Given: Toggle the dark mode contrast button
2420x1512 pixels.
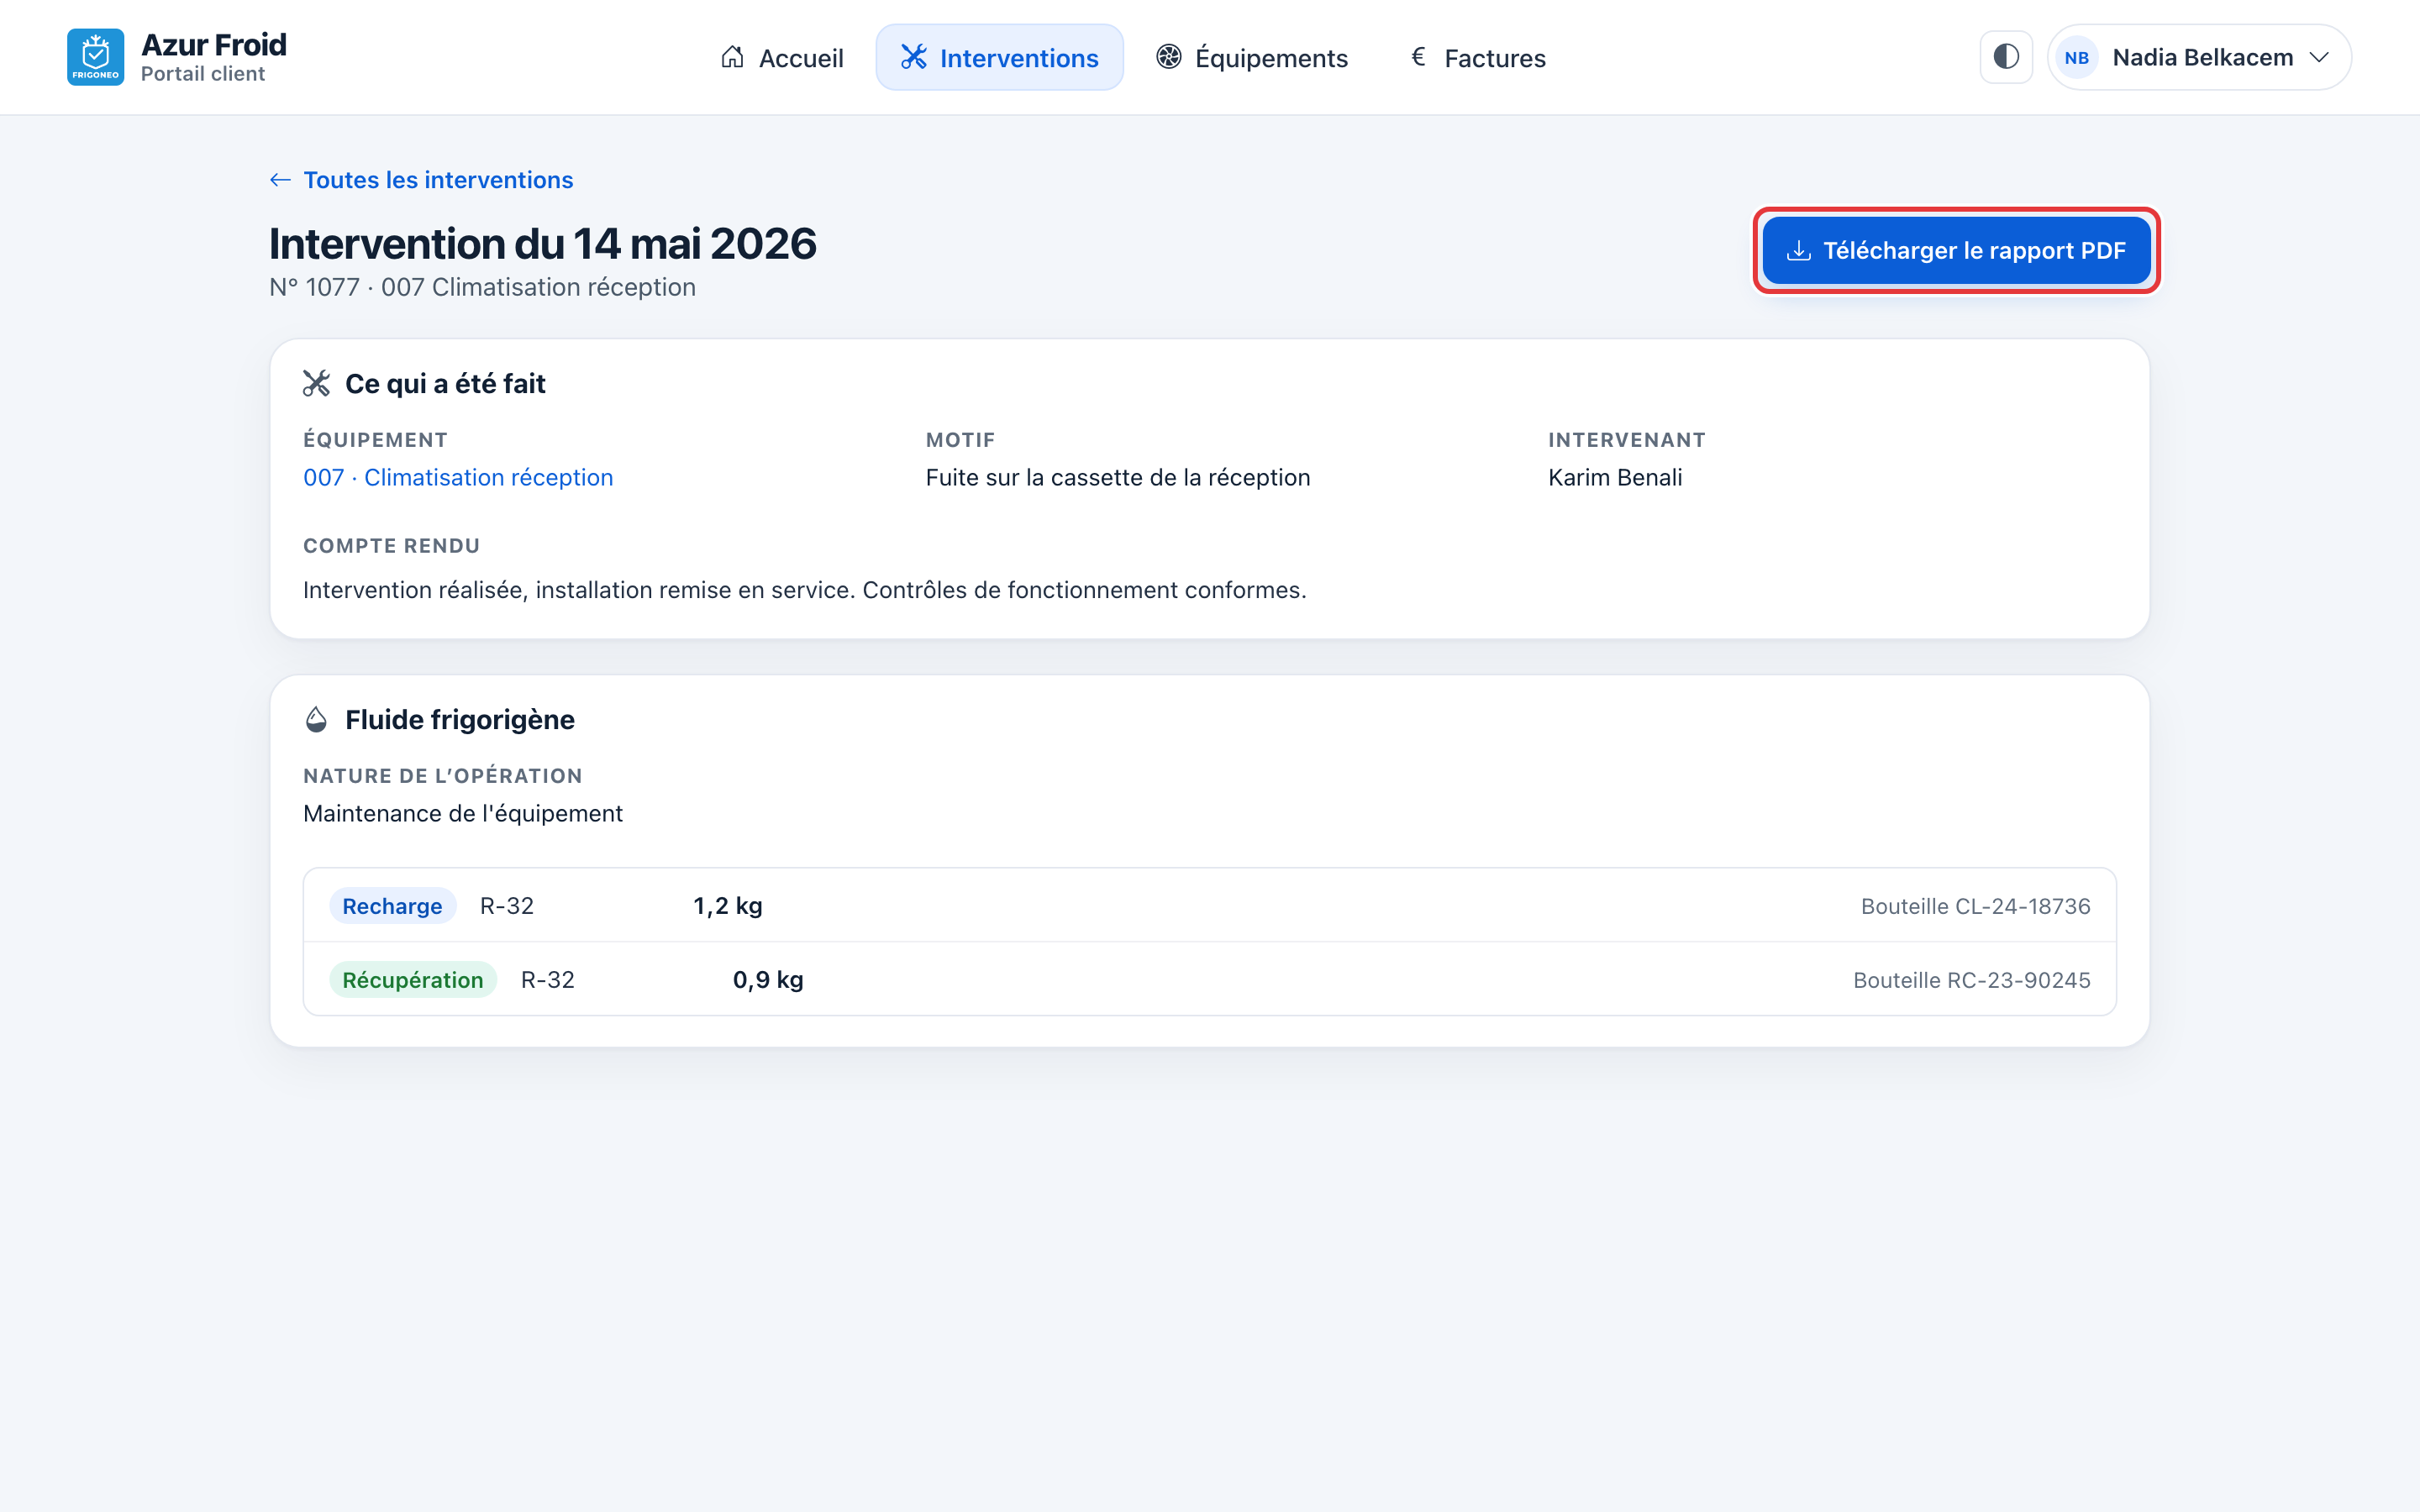Looking at the screenshot, I should point(2006,57).
